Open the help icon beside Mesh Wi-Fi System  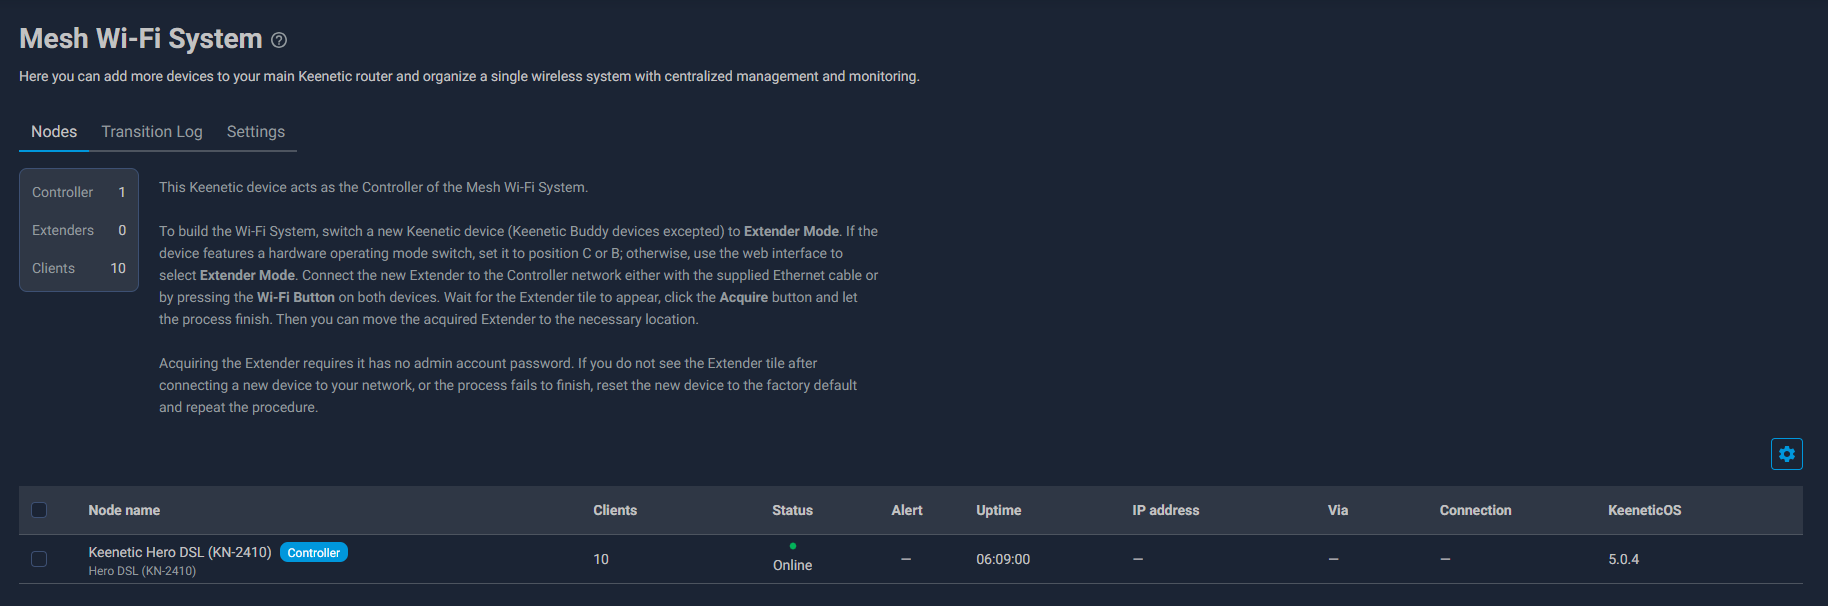[x=279, y=40]
